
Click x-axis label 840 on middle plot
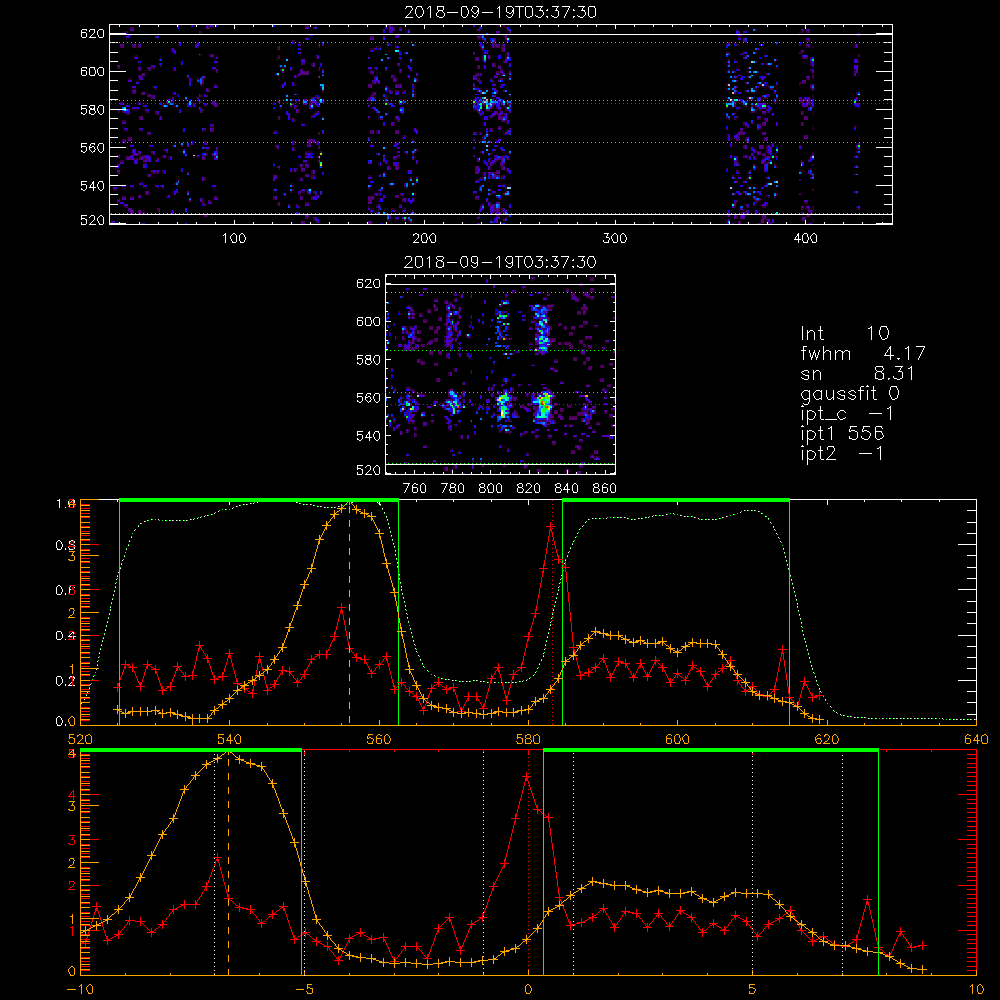tap(566, 489)
